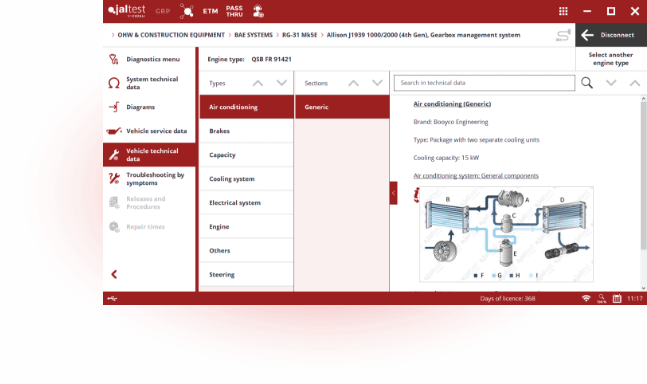
Task: Move up in Types list
Action: pyautogui.click(x=258, y=83)
